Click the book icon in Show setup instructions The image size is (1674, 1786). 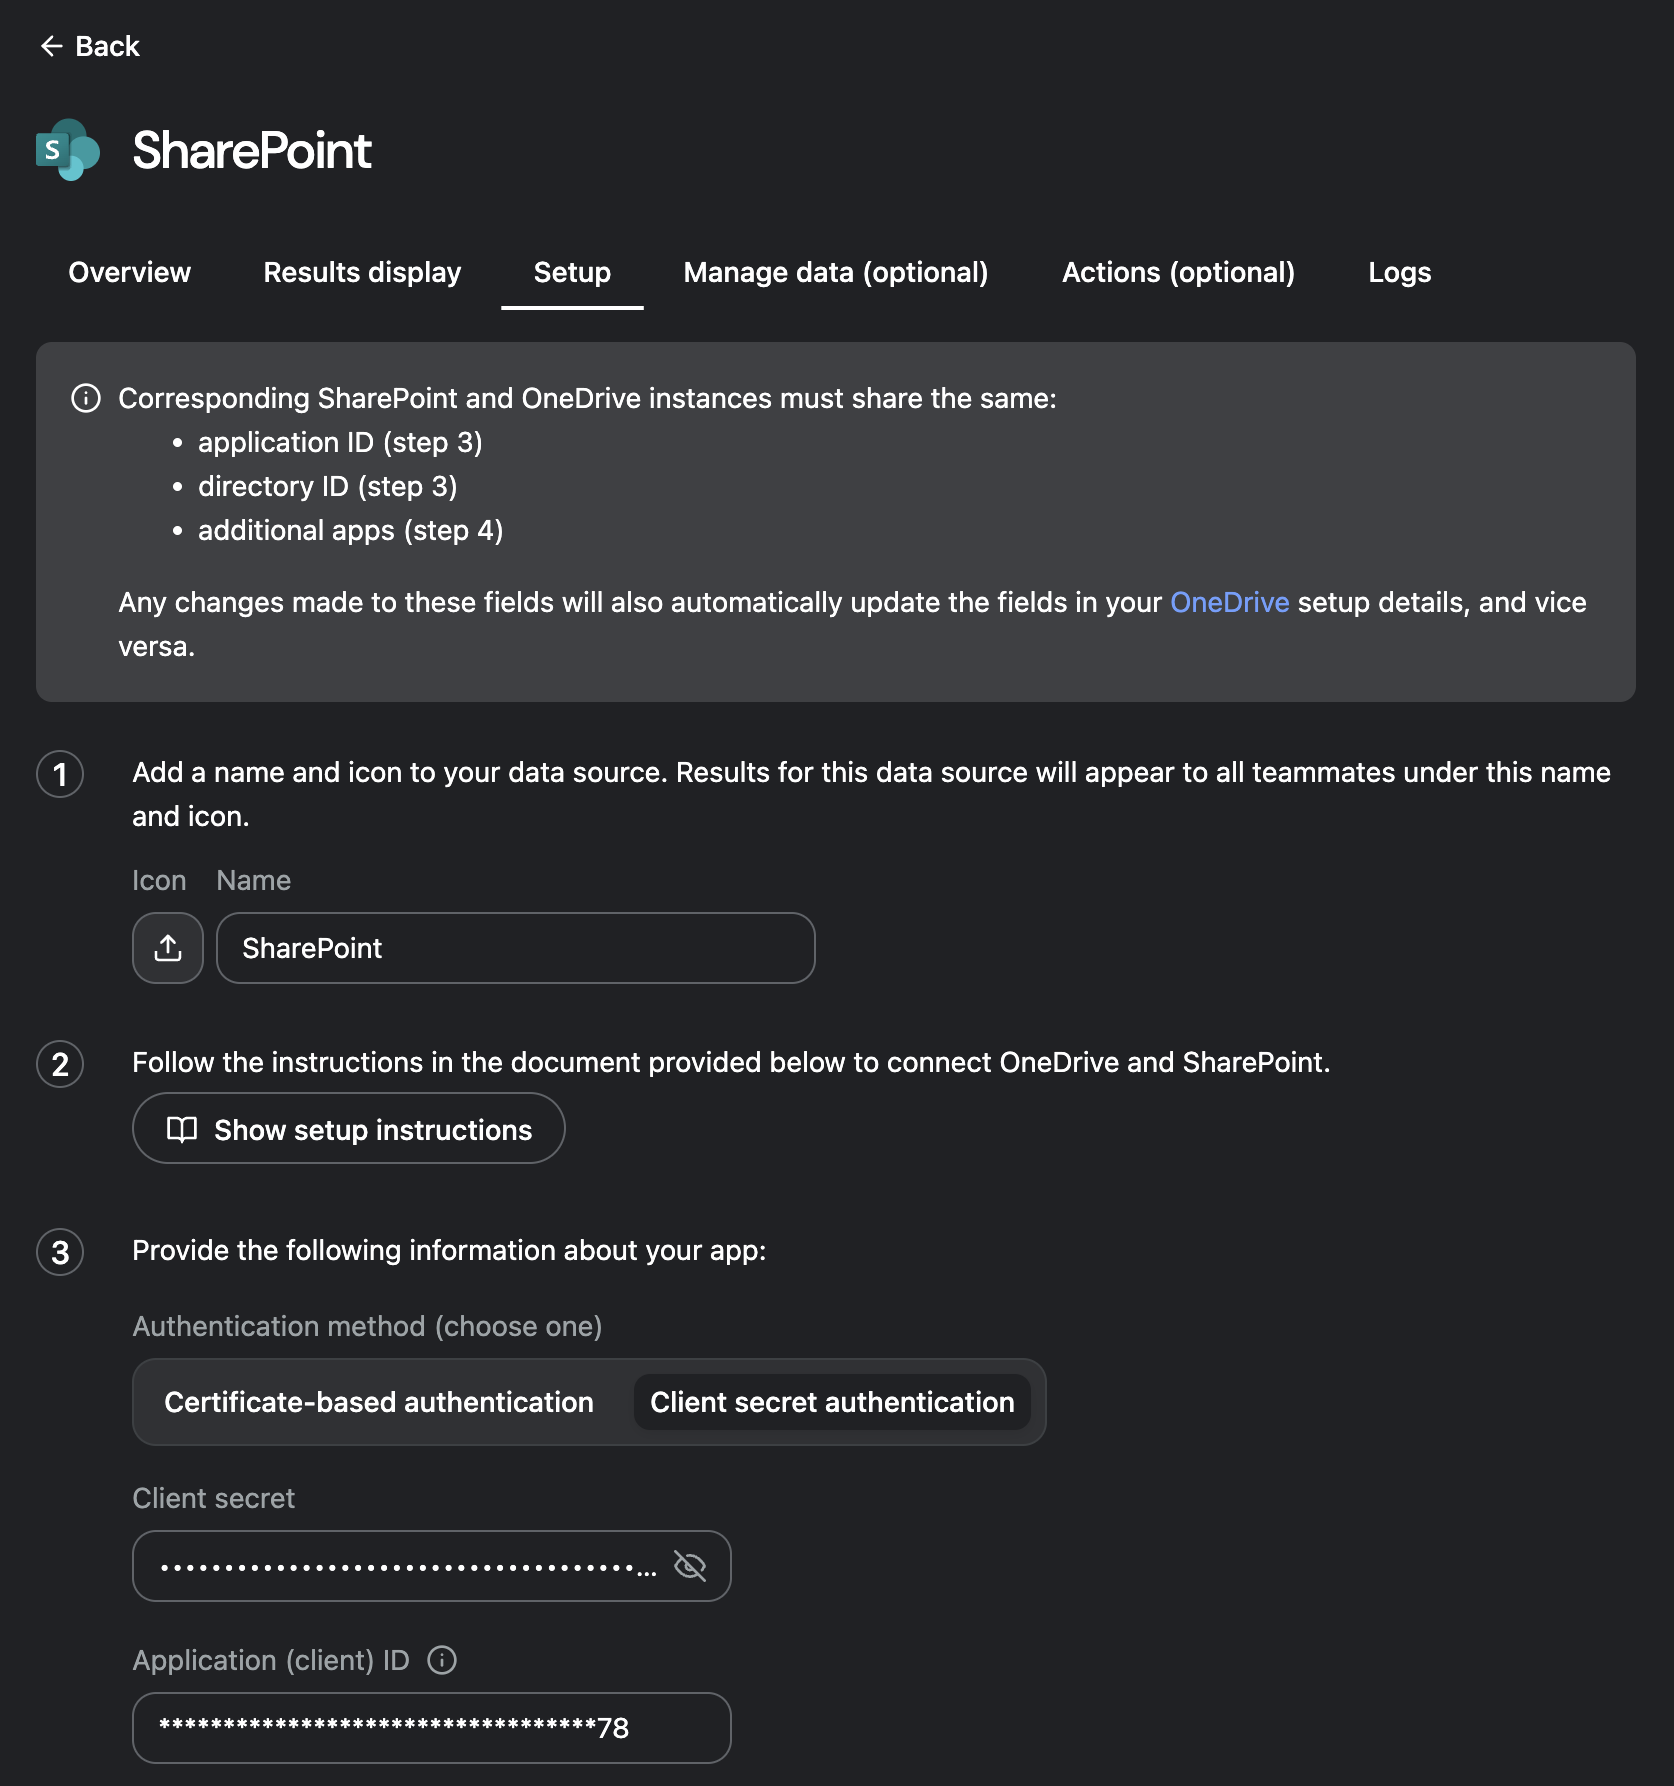coord(183,1129)
